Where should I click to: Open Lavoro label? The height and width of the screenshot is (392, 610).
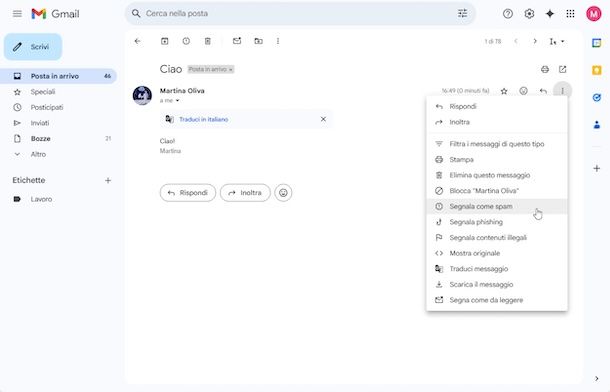coord(58,199)
